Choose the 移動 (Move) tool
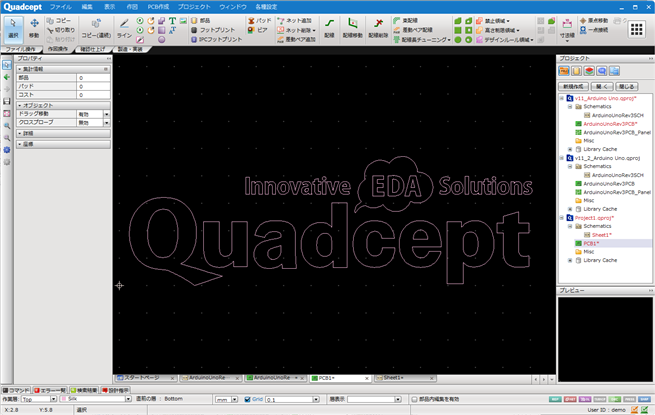The image size is (655, 415). [34, 28]
